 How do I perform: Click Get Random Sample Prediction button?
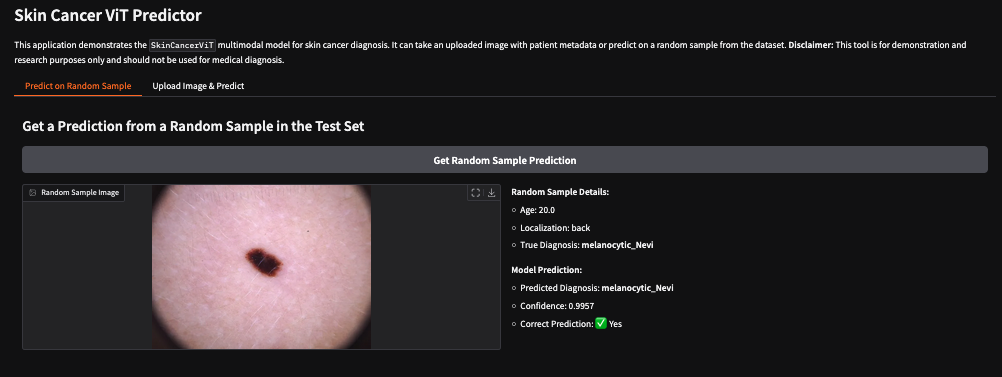tap(505, 160)
